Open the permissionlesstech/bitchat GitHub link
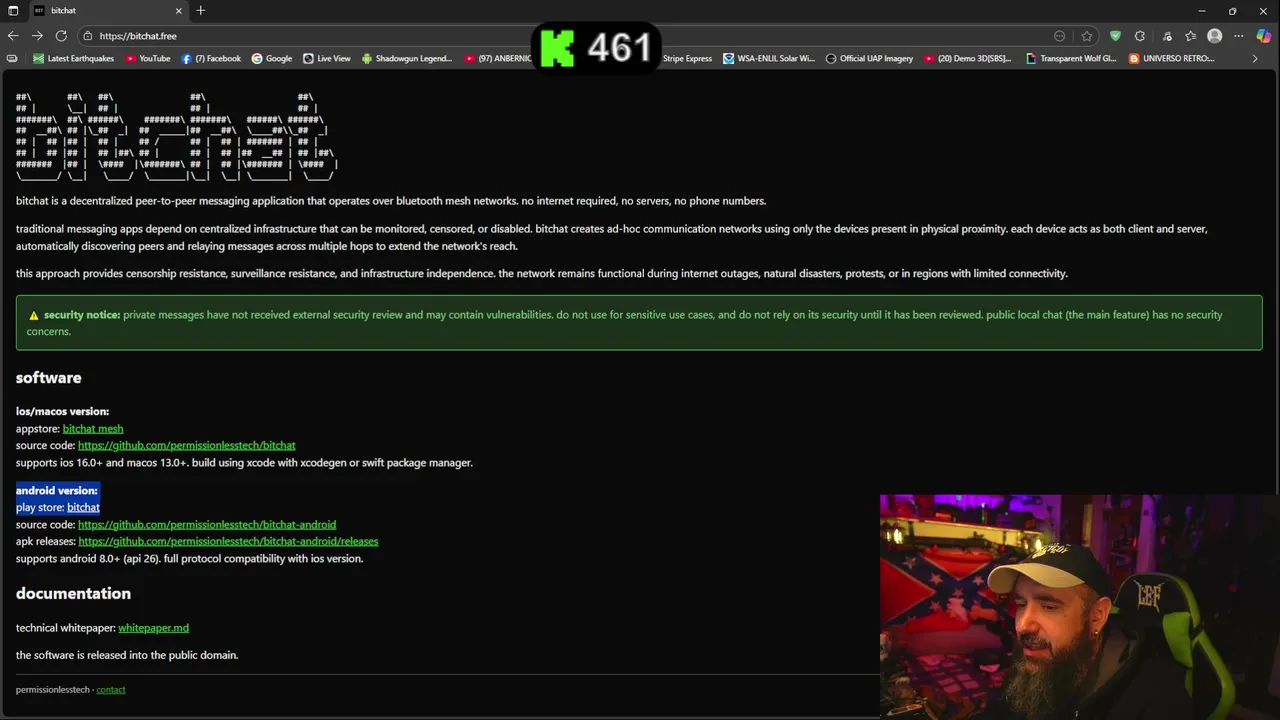Image resolution: width=1280 pixels, height=720 pixels. click(x=187, y=445)
